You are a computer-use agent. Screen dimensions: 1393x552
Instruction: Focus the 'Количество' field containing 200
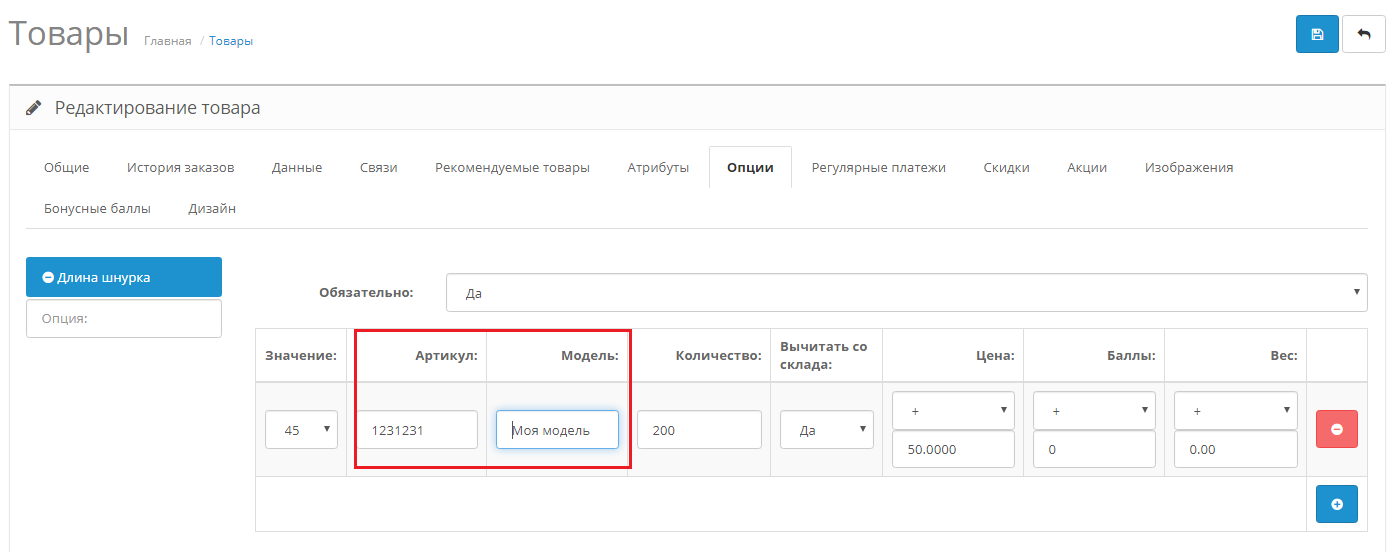pyautogui.click(x=698, y=430)
